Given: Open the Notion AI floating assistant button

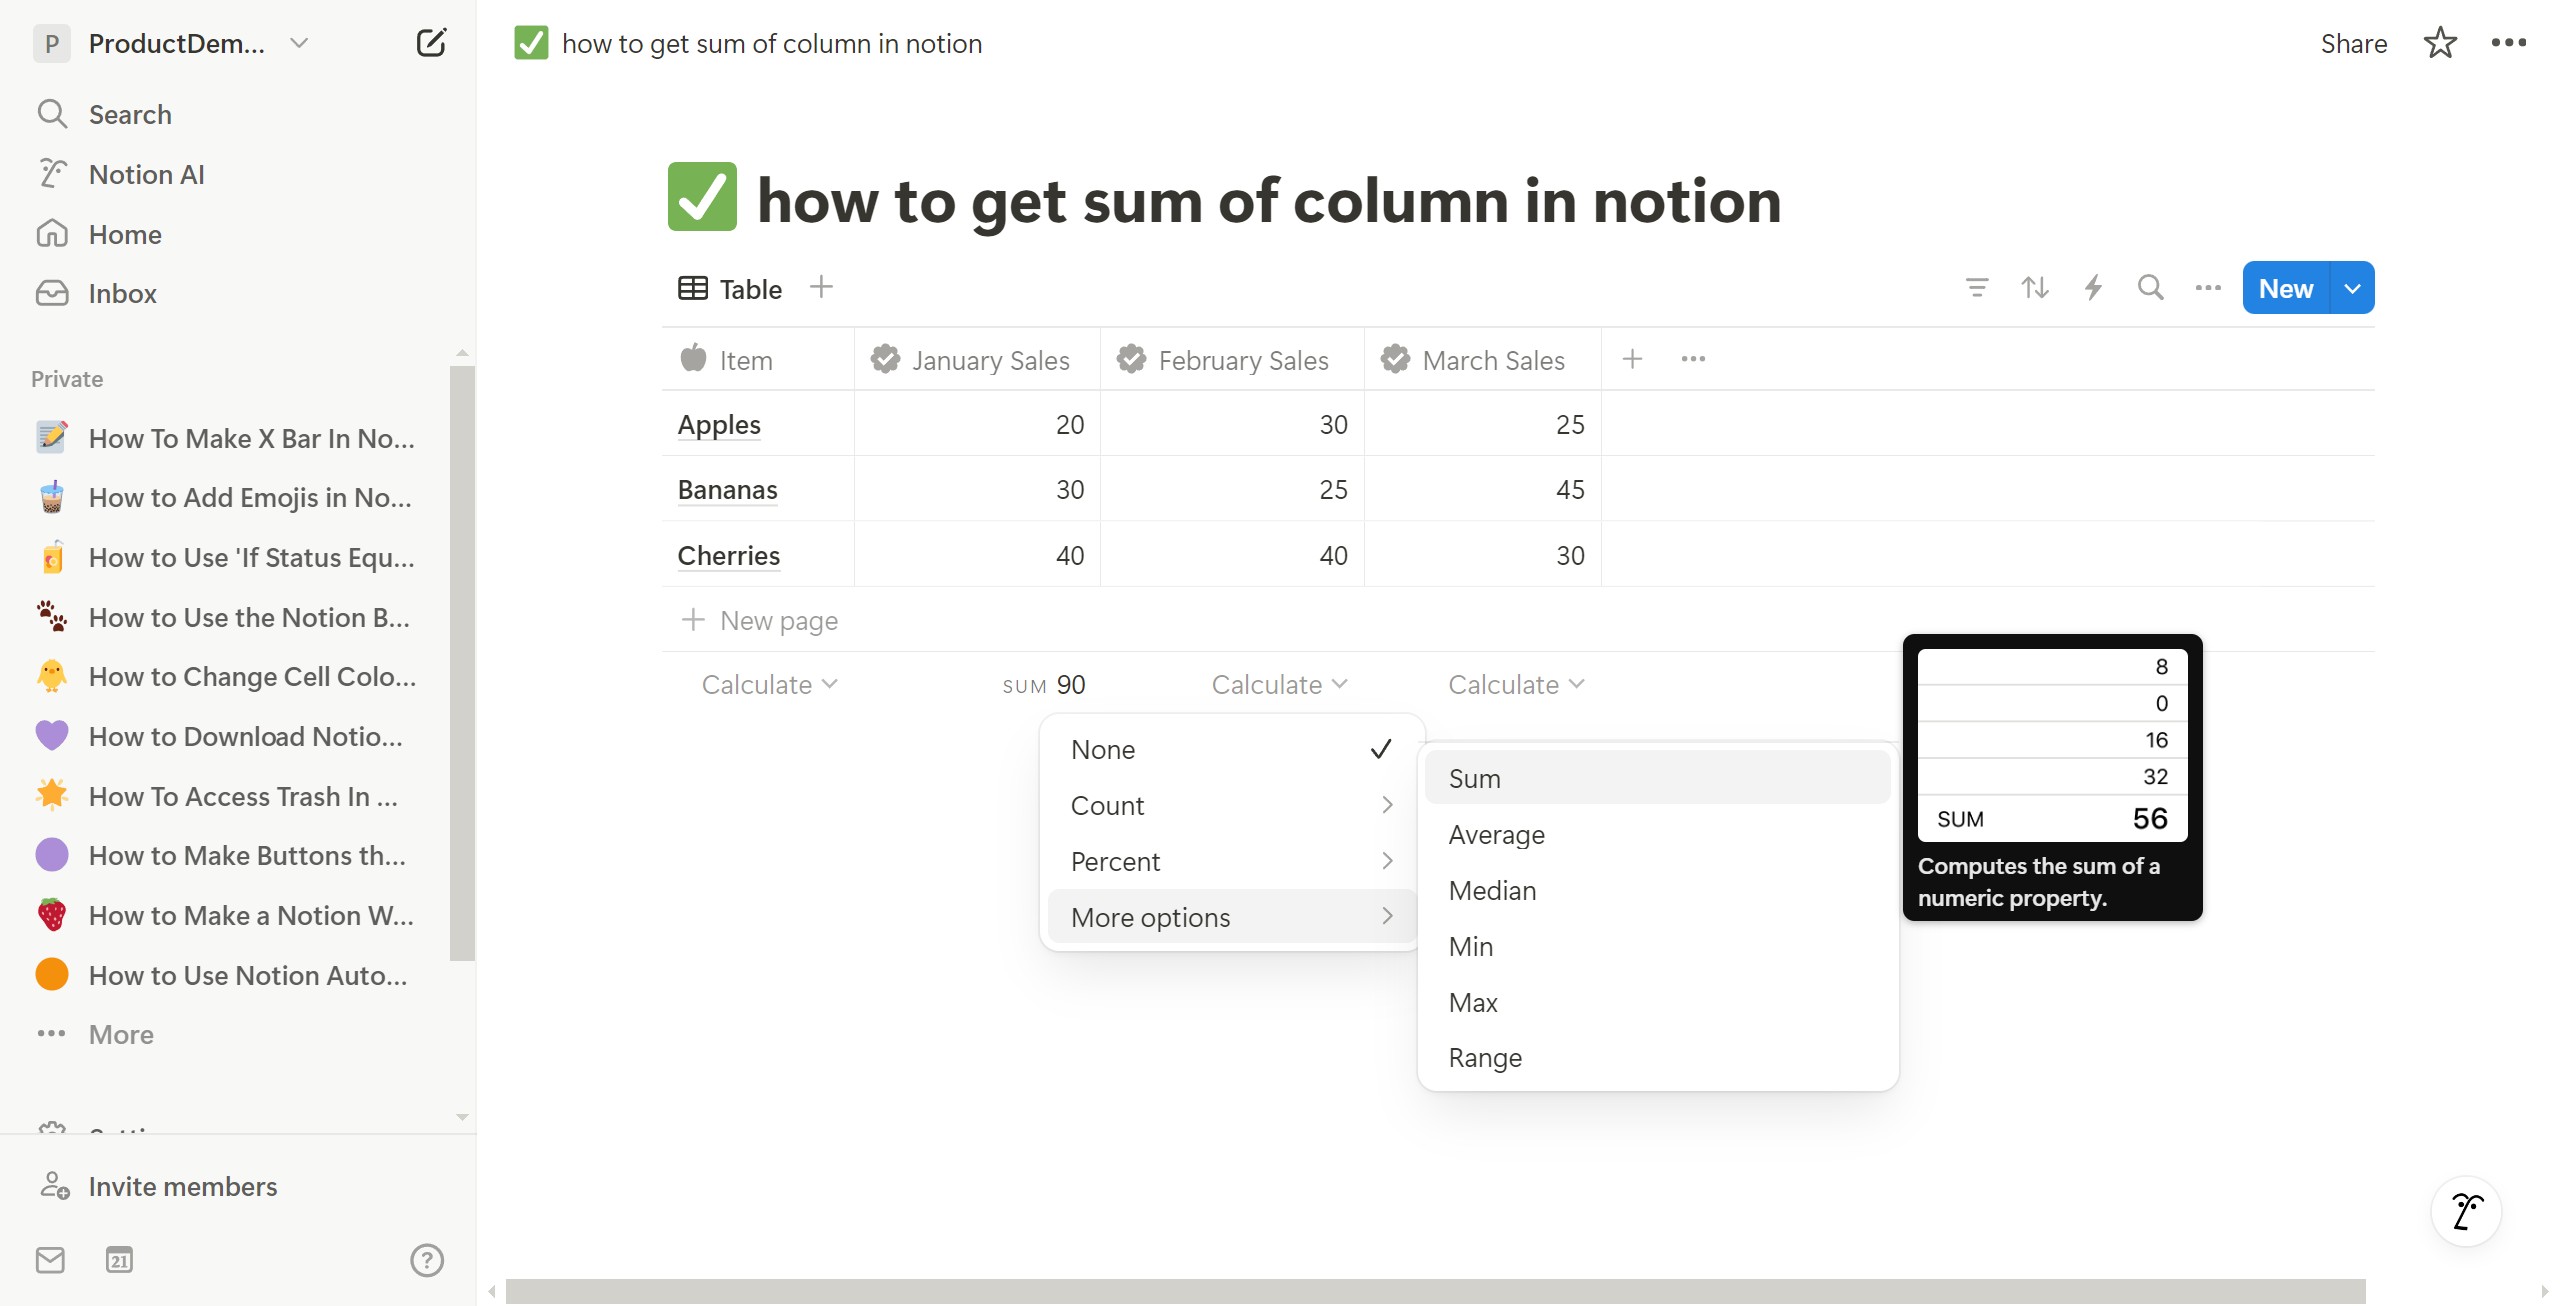Looking at the screenshot, I should [2466, 1211].
